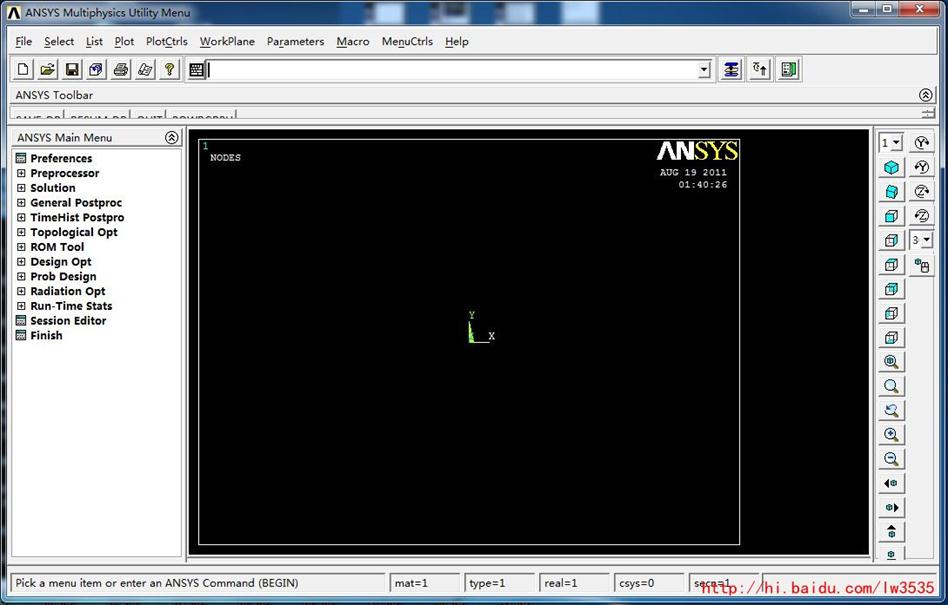This screenshot has width=948, height=605.
Task: Collapse the ANSYS Main Menu chevron
Action: pyautogui.click(x=172, y=137)
